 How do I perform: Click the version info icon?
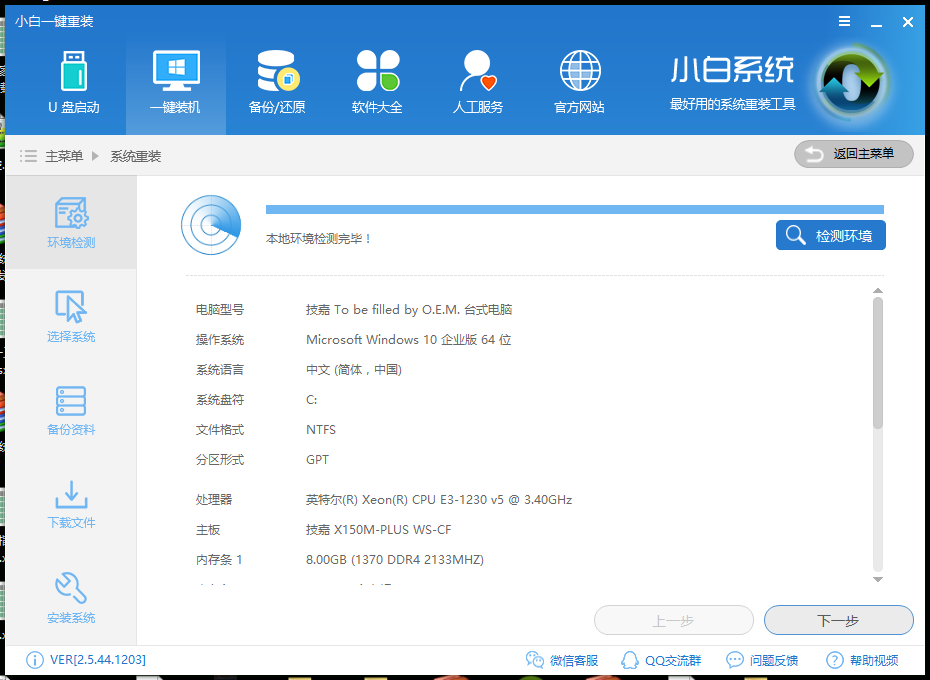[34, 660]
